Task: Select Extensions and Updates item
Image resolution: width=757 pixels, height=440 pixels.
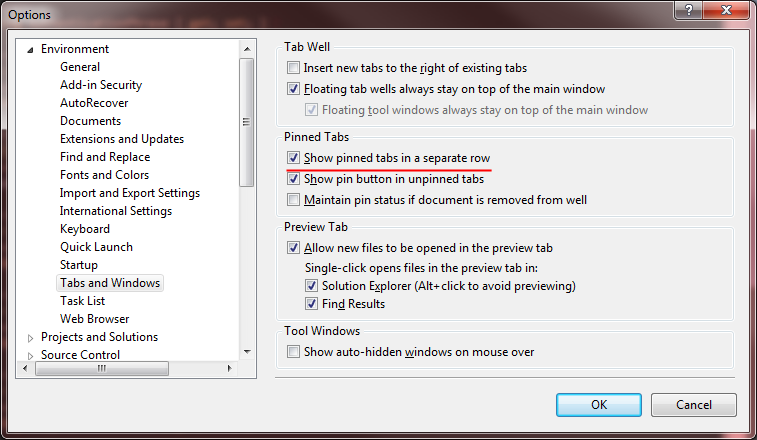Action: 122,139
